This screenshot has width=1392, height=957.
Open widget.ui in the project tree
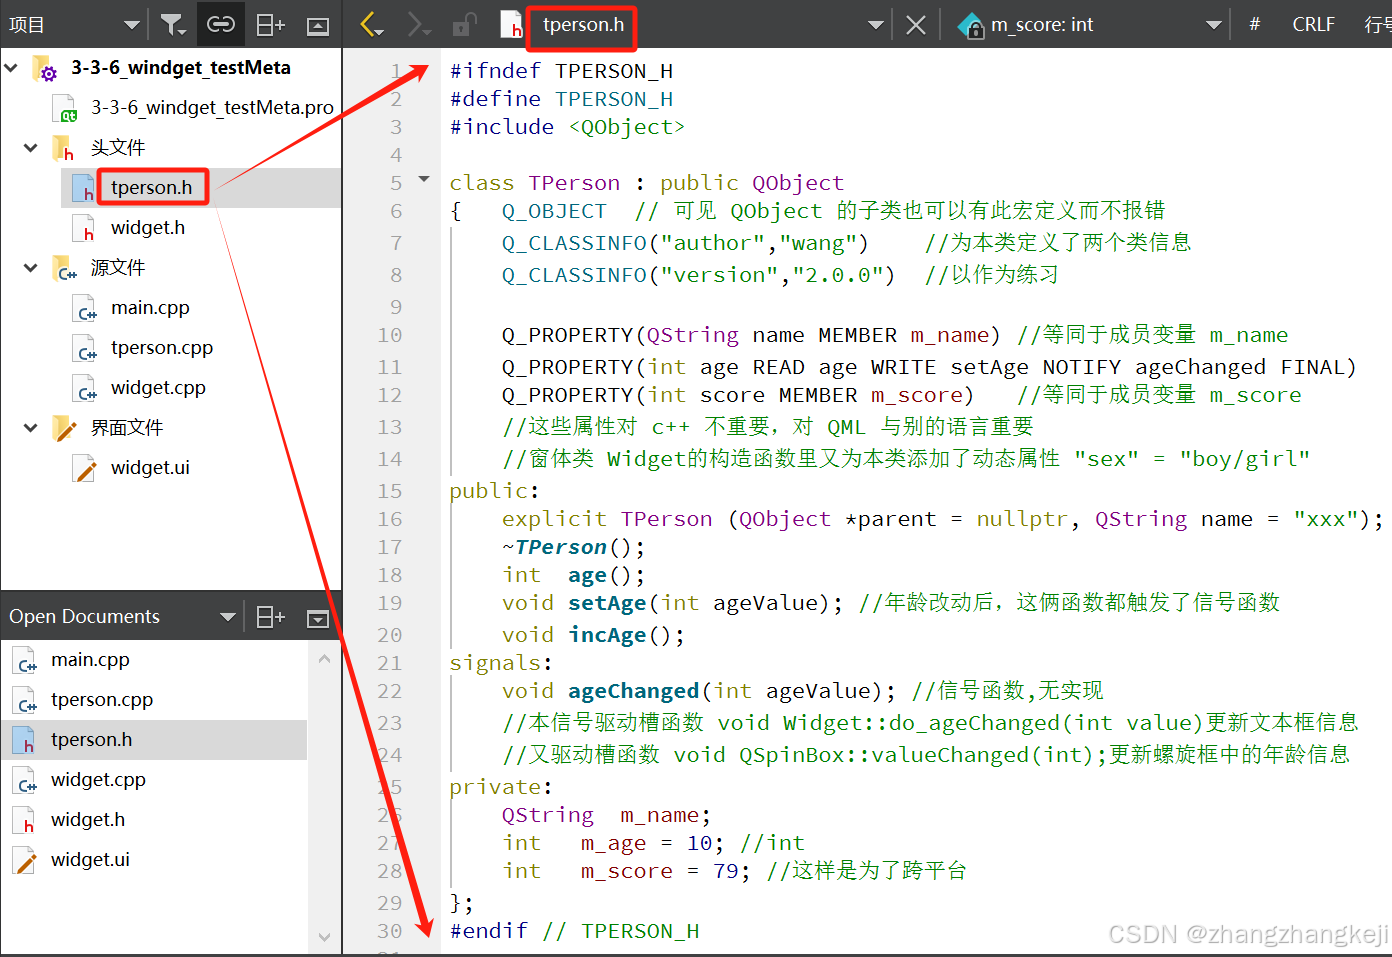click(x=150, y=467)
